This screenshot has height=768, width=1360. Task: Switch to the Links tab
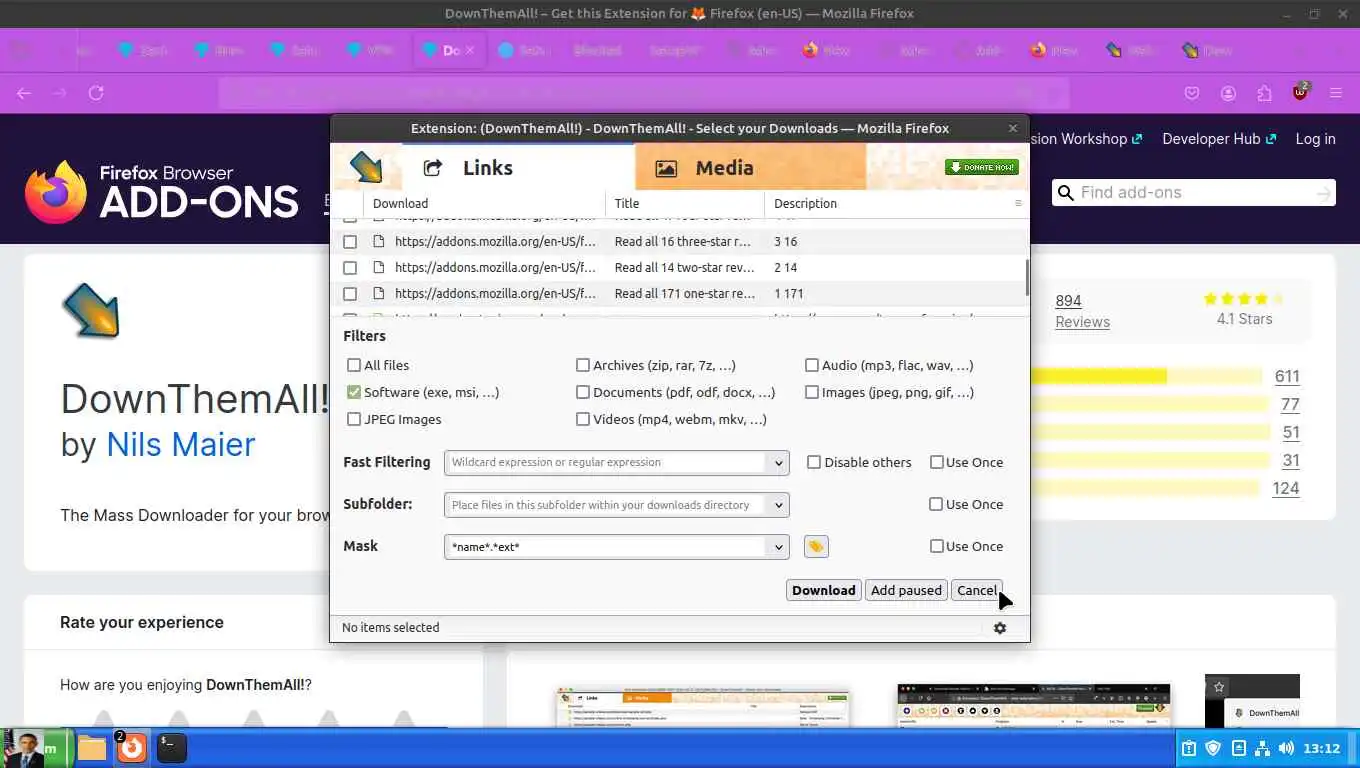click(518, 167)
